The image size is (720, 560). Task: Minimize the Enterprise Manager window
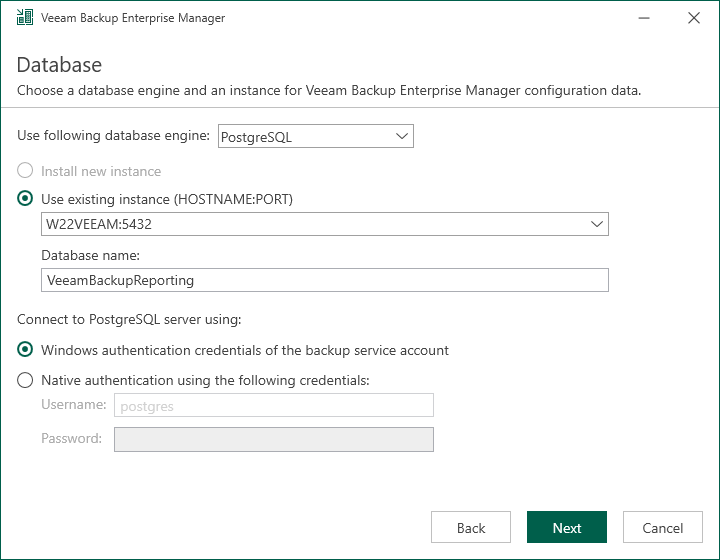point(644,18)
